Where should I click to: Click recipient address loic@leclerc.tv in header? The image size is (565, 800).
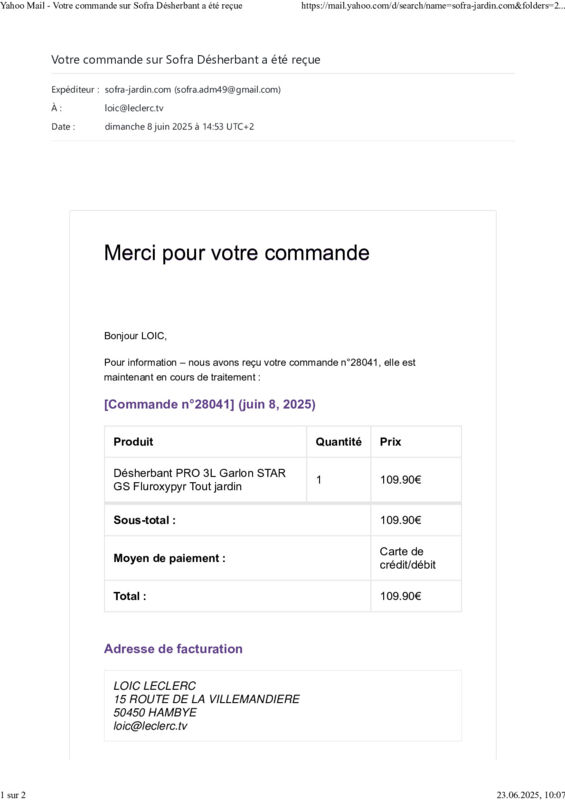(134, 108)
